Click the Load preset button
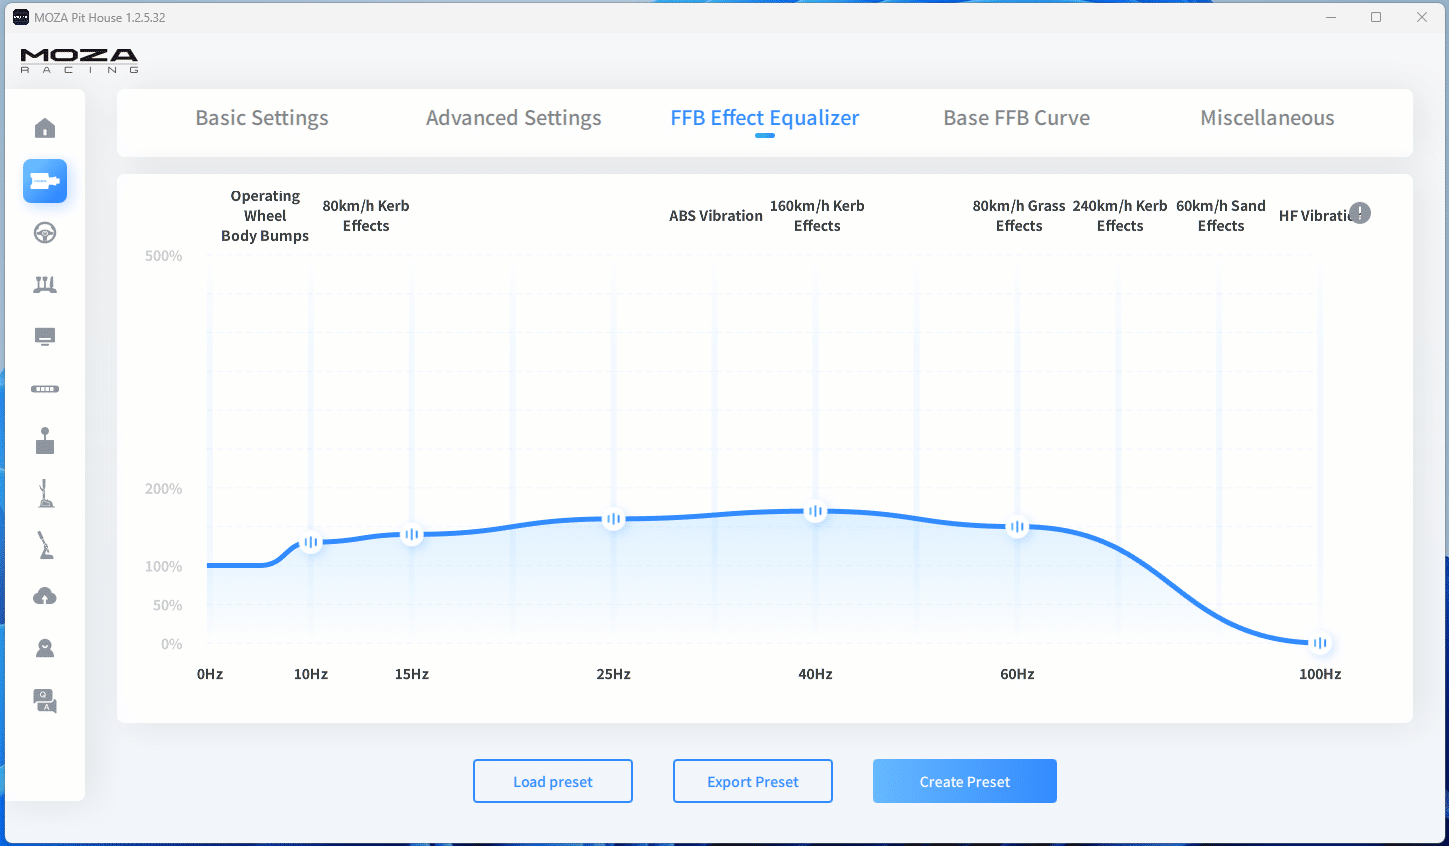Viewport: 1449px width, 846px height. tap(553, 781)
